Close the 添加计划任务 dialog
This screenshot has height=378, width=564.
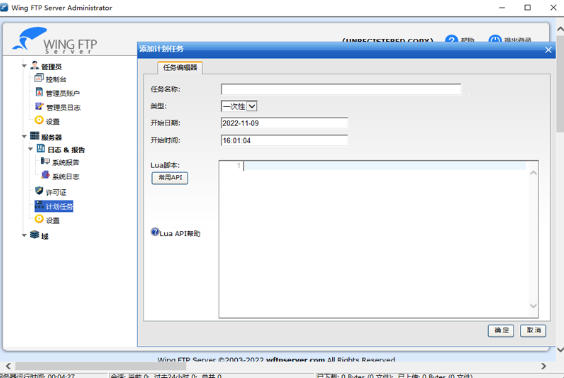coord(548,50)
